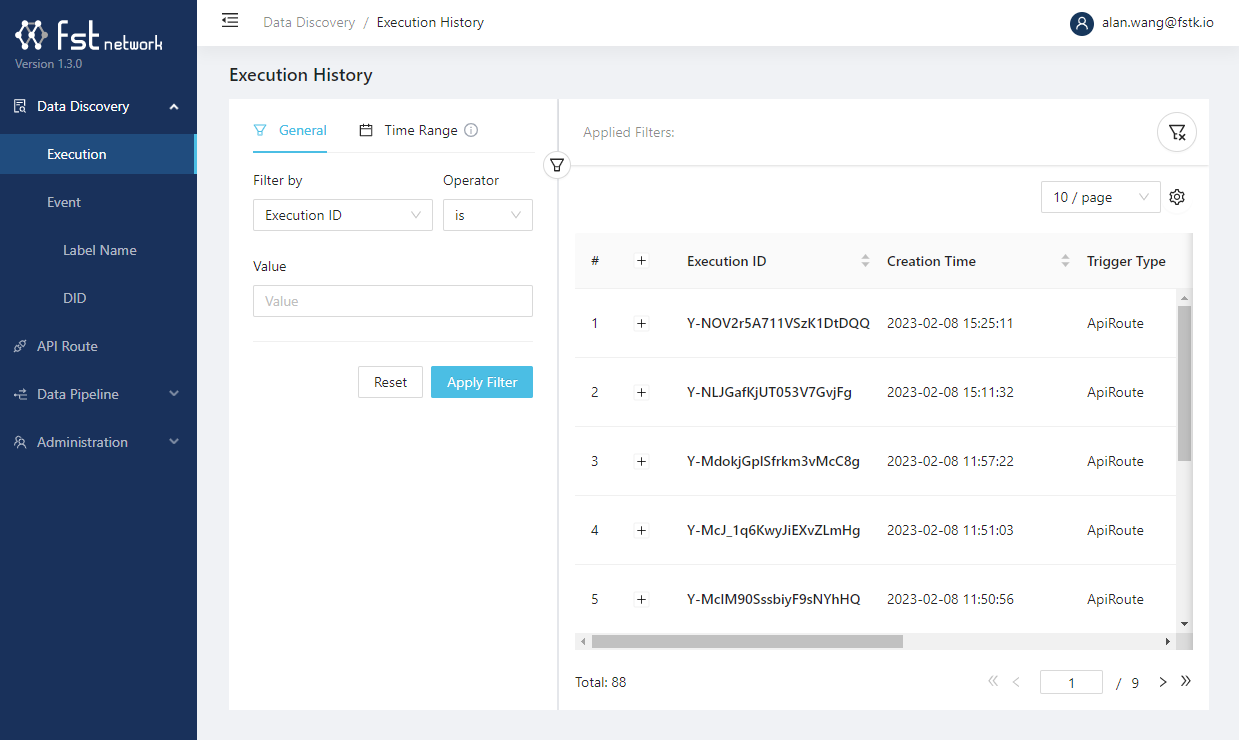Open the Operator dropdown
Screen dimensions: 1239x740
click(x=487, y=215)
